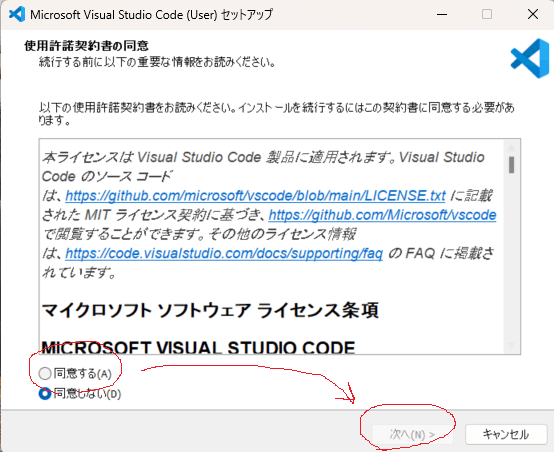Click the disabled maximize button
Viewport: 554px width, 452px height.
pos(487,14)
